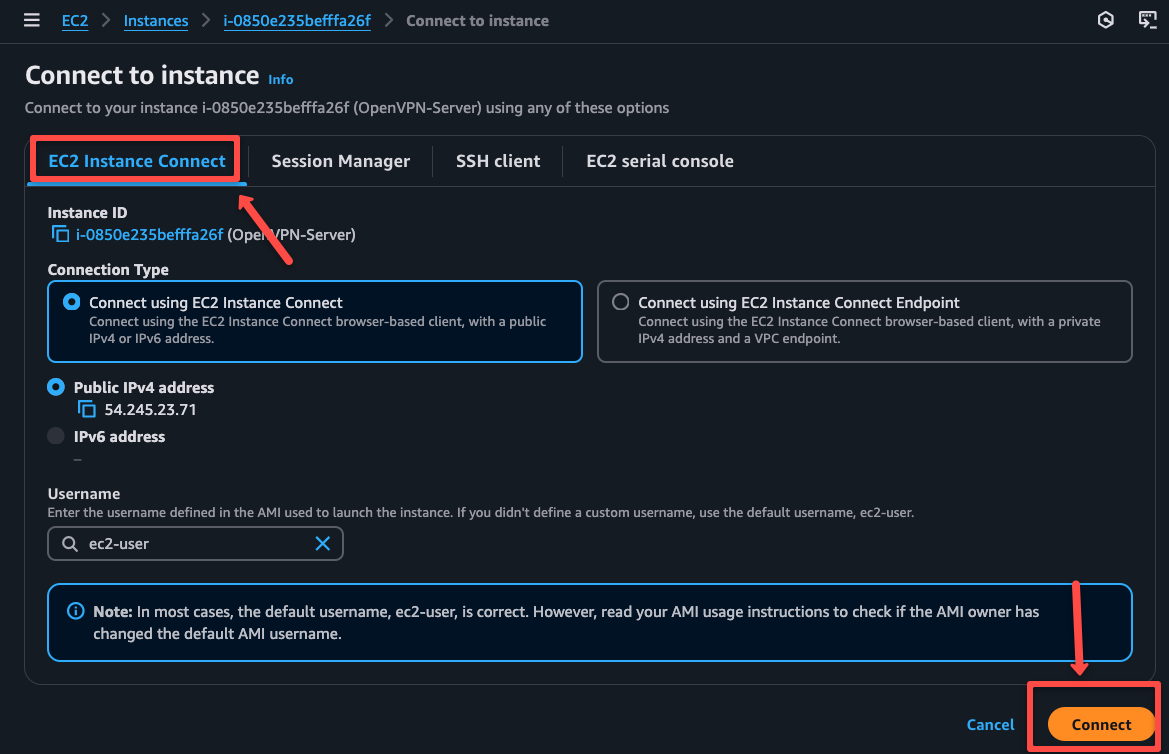The image size is (1169, 754).
Task: Switch to the EC2 serial console tab
Action: (659, 160)
